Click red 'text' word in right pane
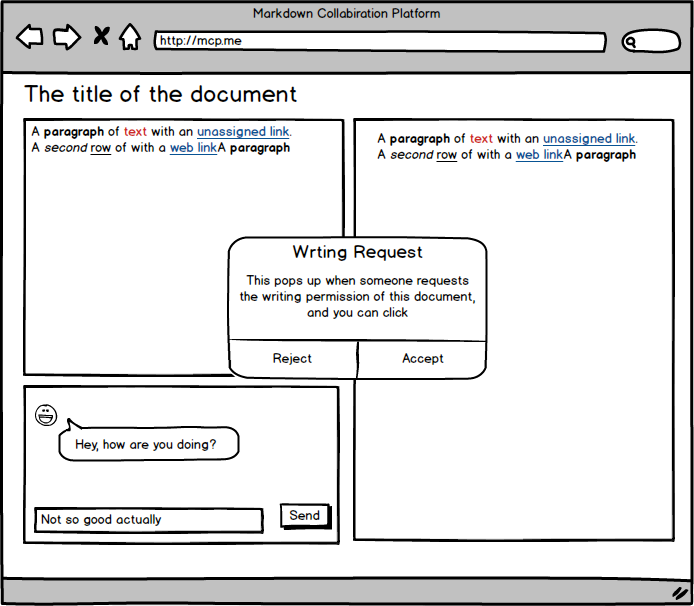Viewport: 694px width, 606px height. point(481,139)
